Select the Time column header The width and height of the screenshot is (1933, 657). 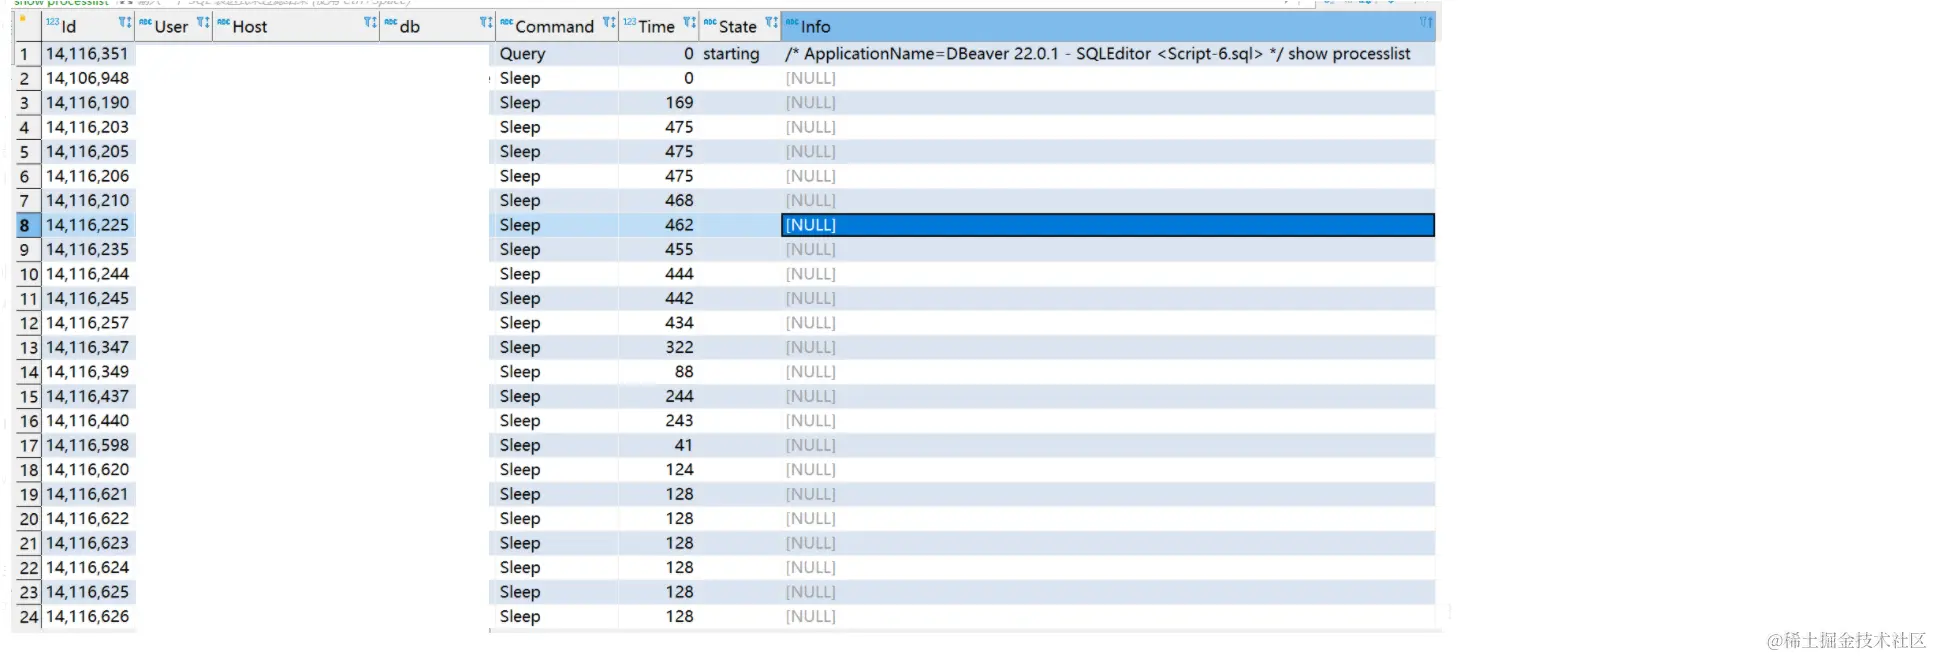[x=659, y=26]
